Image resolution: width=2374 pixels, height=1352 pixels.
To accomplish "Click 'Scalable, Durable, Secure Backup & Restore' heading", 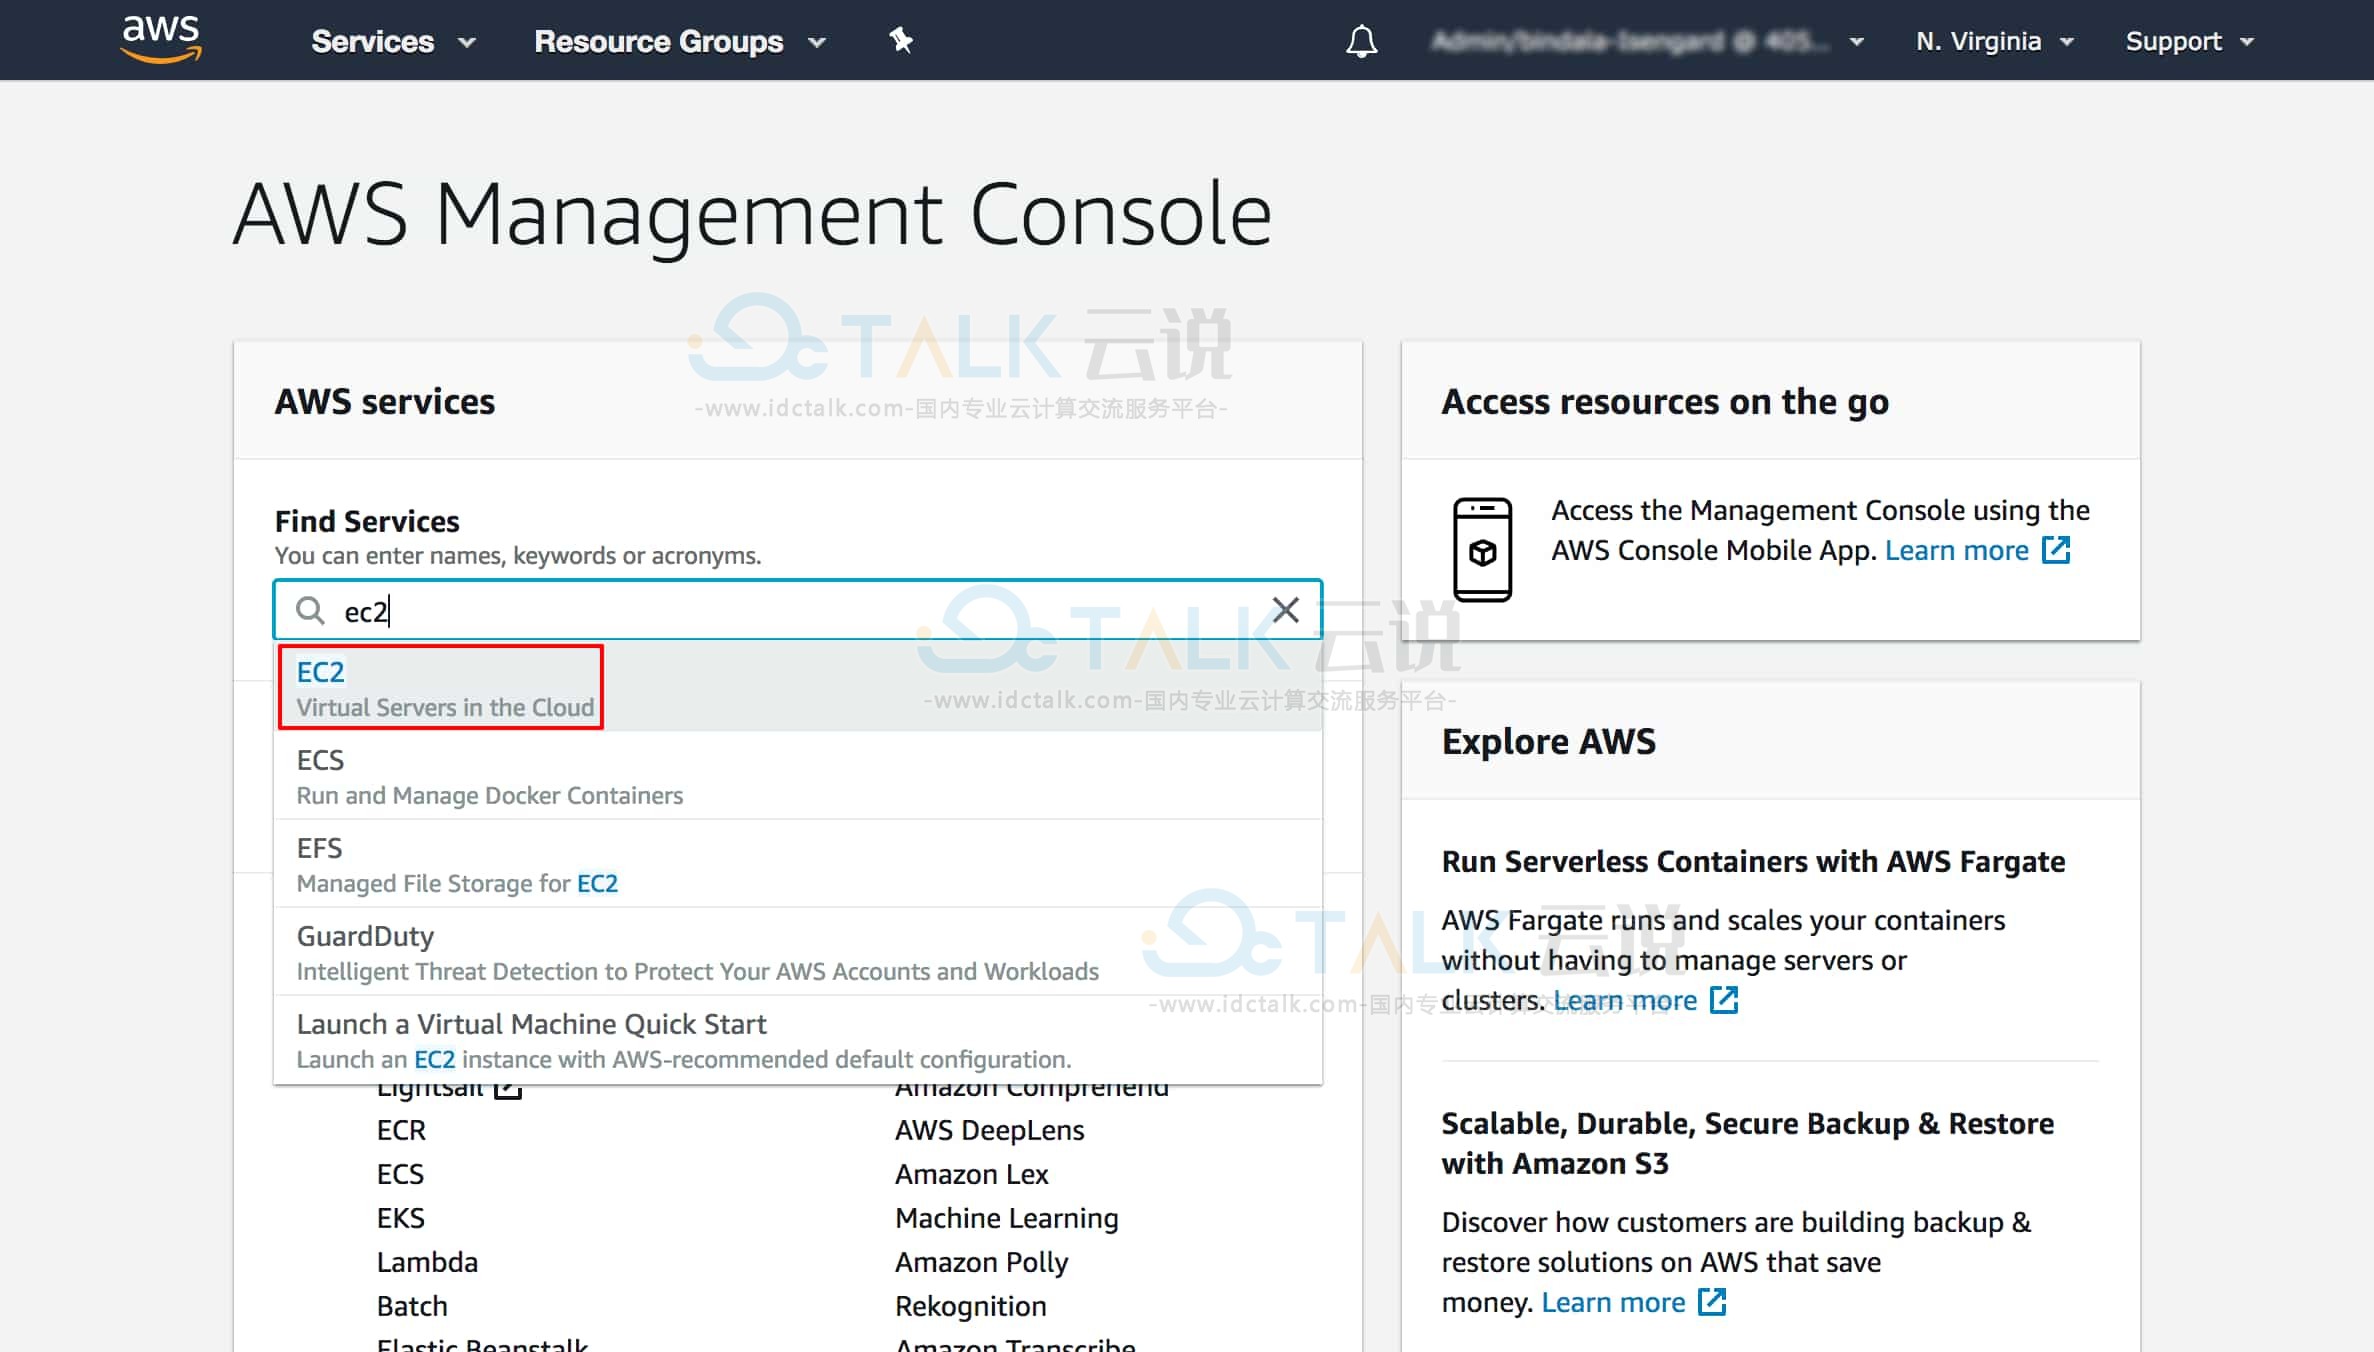I will click(x=1747, y=1143).
